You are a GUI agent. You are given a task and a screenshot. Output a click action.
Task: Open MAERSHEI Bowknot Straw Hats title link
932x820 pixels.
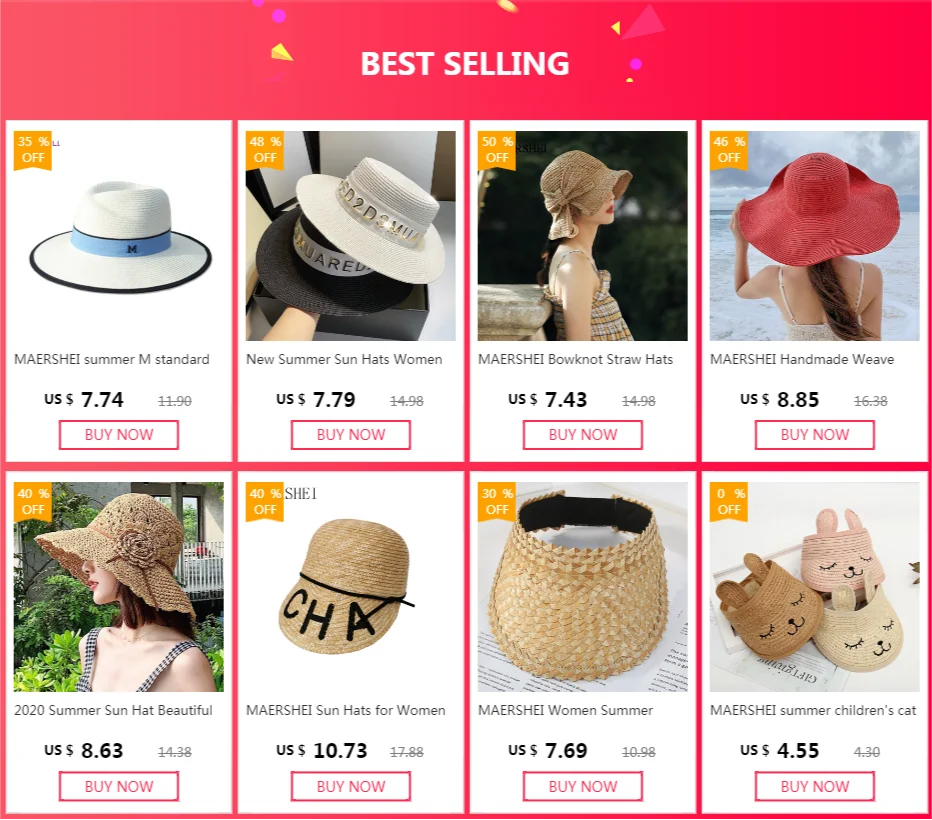[575, 359]
